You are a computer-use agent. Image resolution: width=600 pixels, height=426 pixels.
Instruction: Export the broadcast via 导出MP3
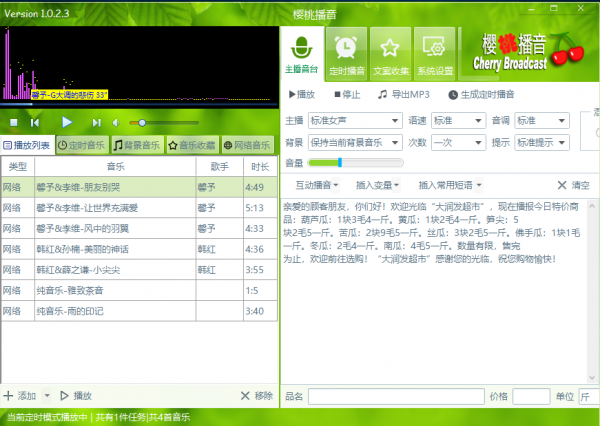click(404, 95)
